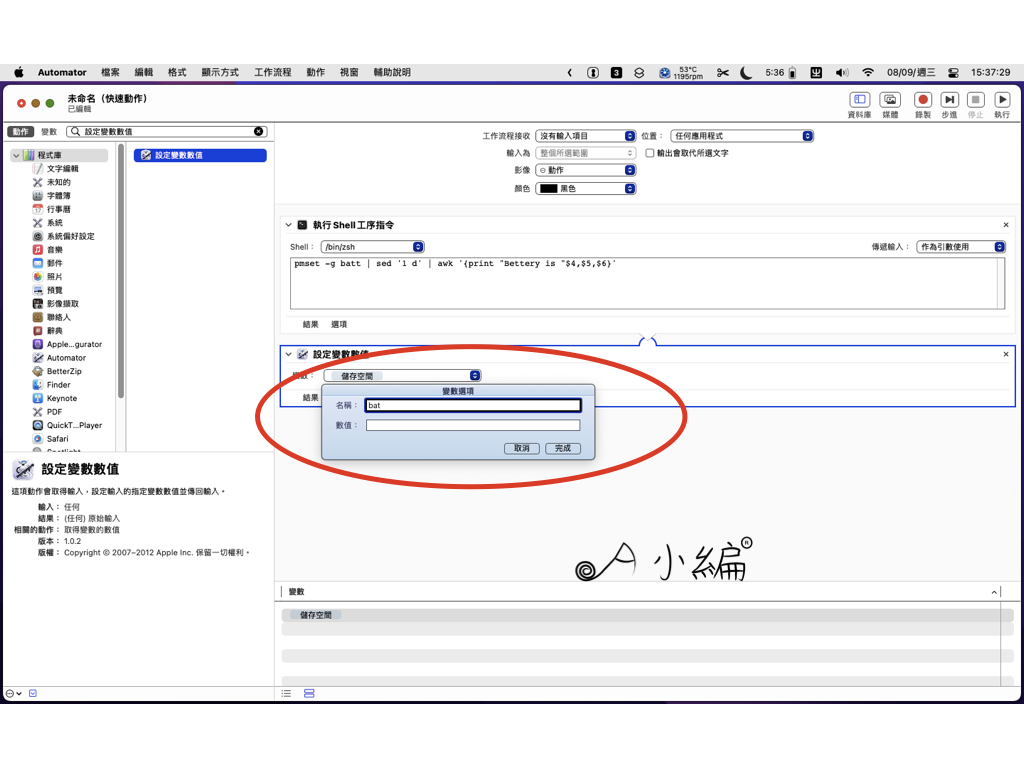Select the 聯絡人 library category

pos(58,317)
